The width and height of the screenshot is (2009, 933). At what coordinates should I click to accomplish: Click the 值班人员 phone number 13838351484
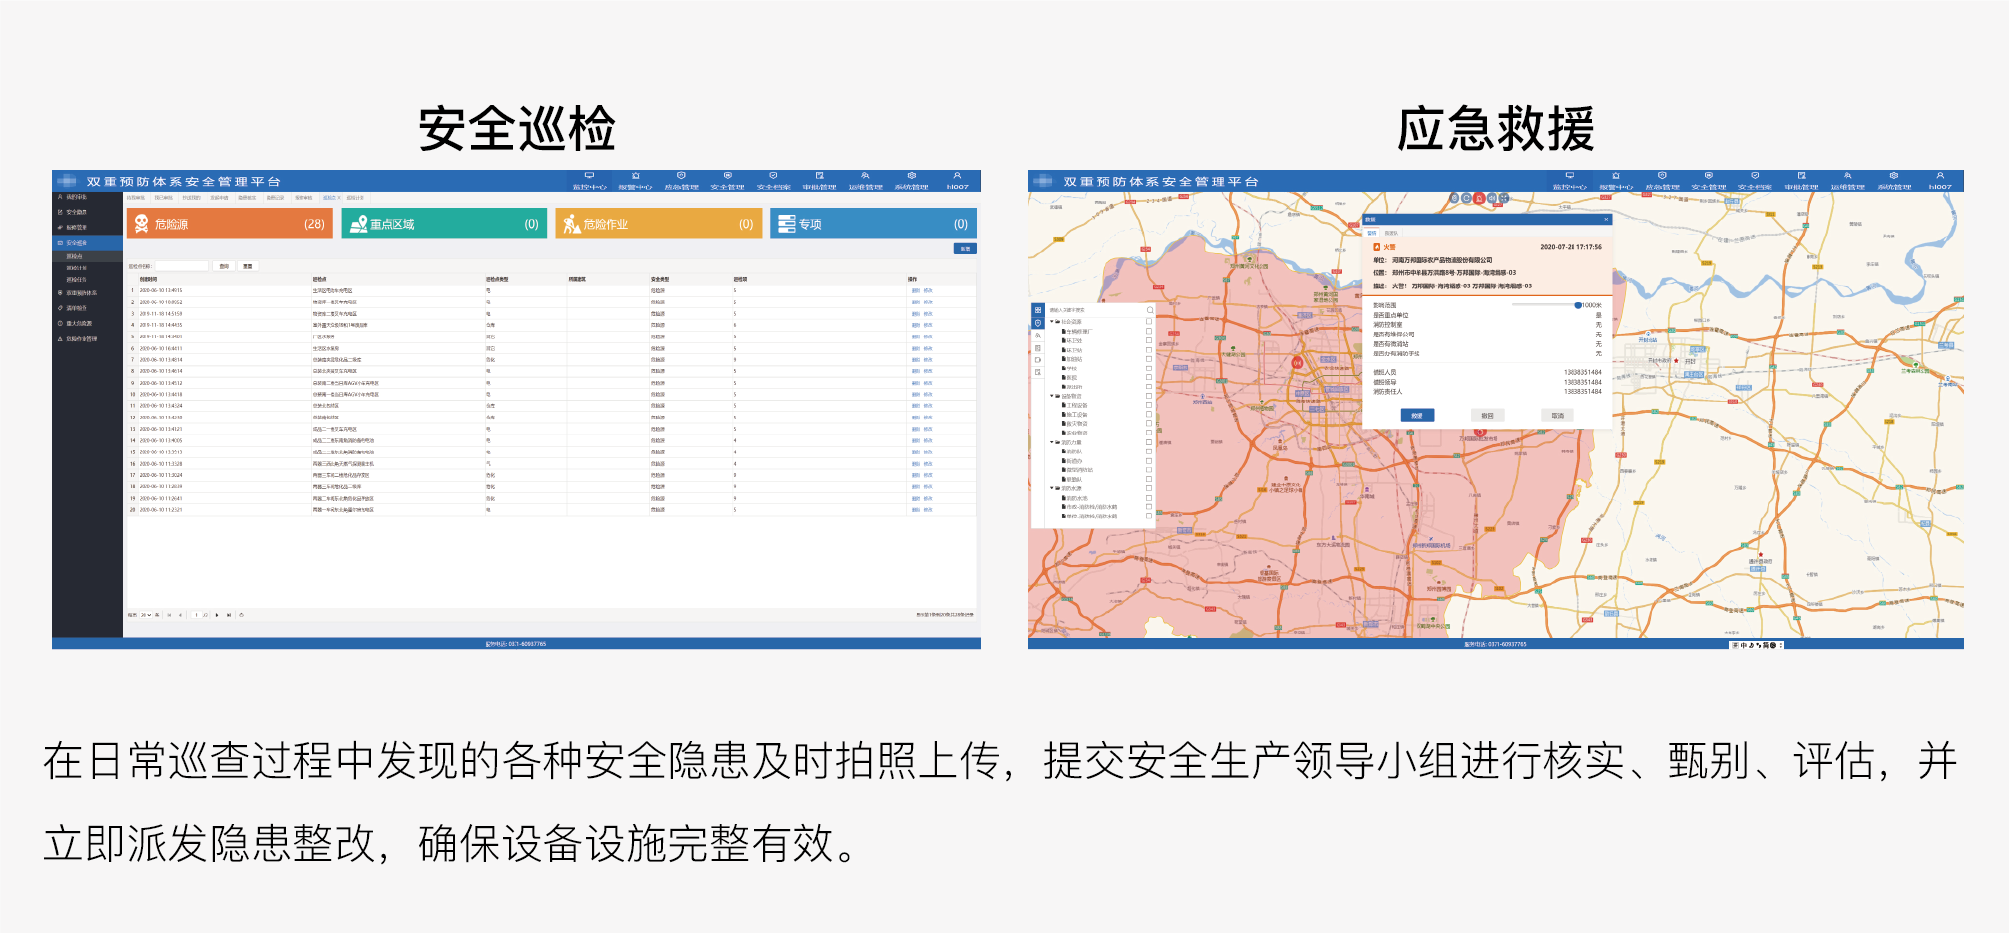pyautogui.click(x=1583, y=372)
